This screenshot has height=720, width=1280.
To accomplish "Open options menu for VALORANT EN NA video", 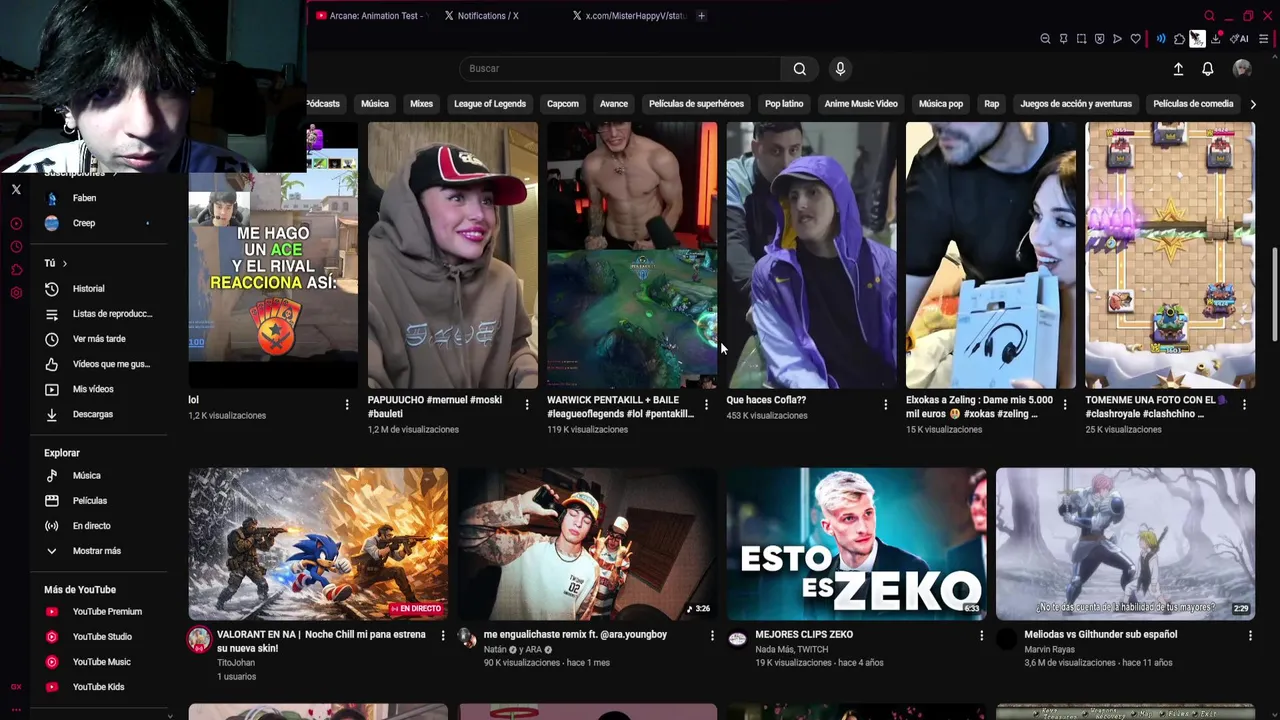I will pos(443,636).
